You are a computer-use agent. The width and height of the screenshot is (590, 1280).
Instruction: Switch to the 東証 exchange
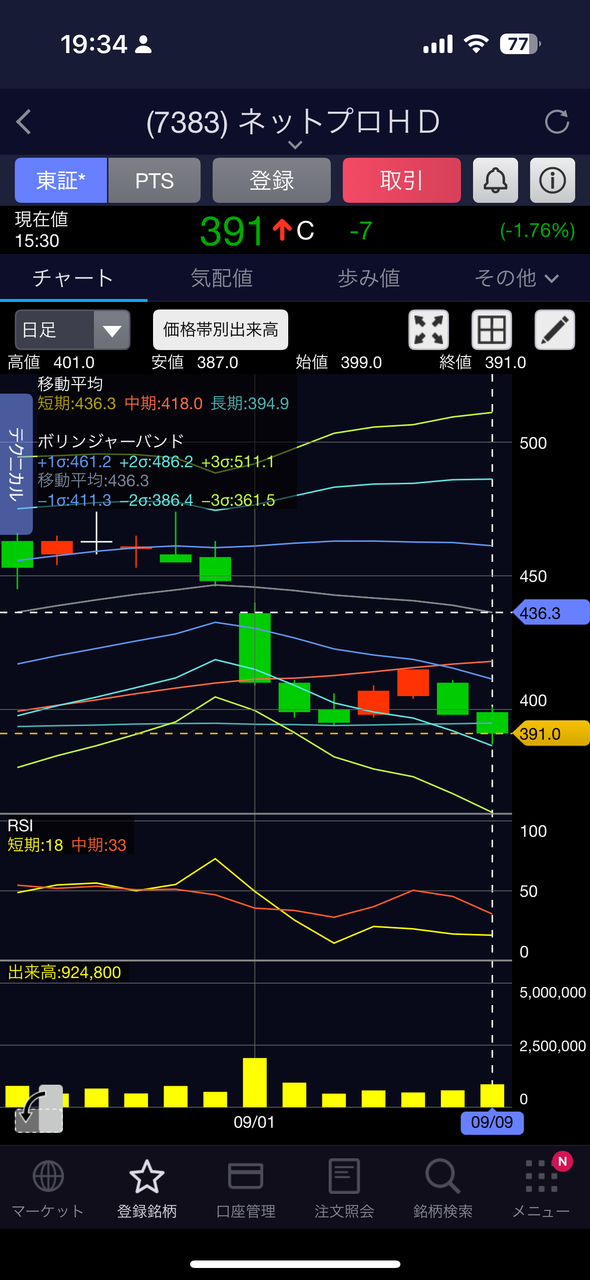coord(61,180)
